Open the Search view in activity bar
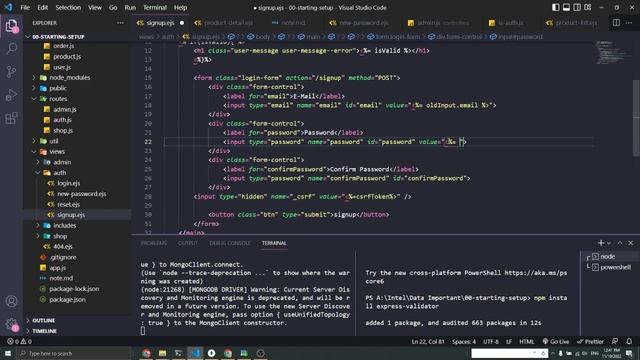Screen dimensions: 640x360 click(x=11, y=49)
